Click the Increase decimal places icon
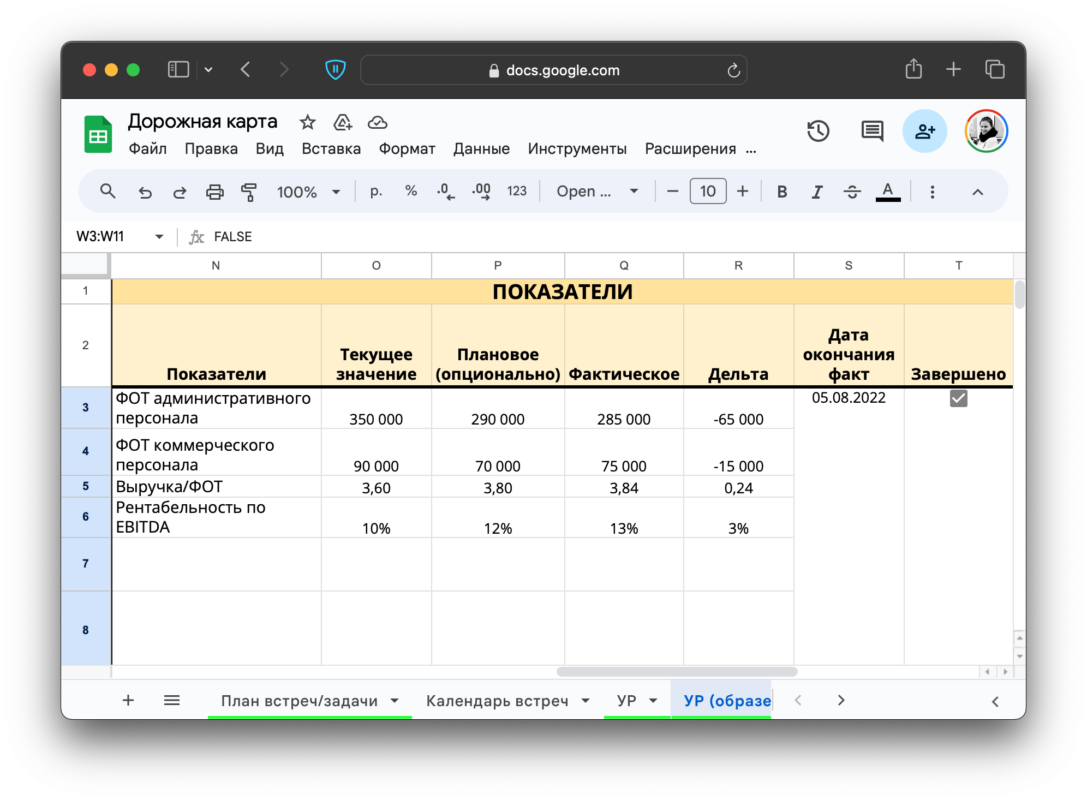Viewport: 1087px width, 800px height. pos(481,190)
